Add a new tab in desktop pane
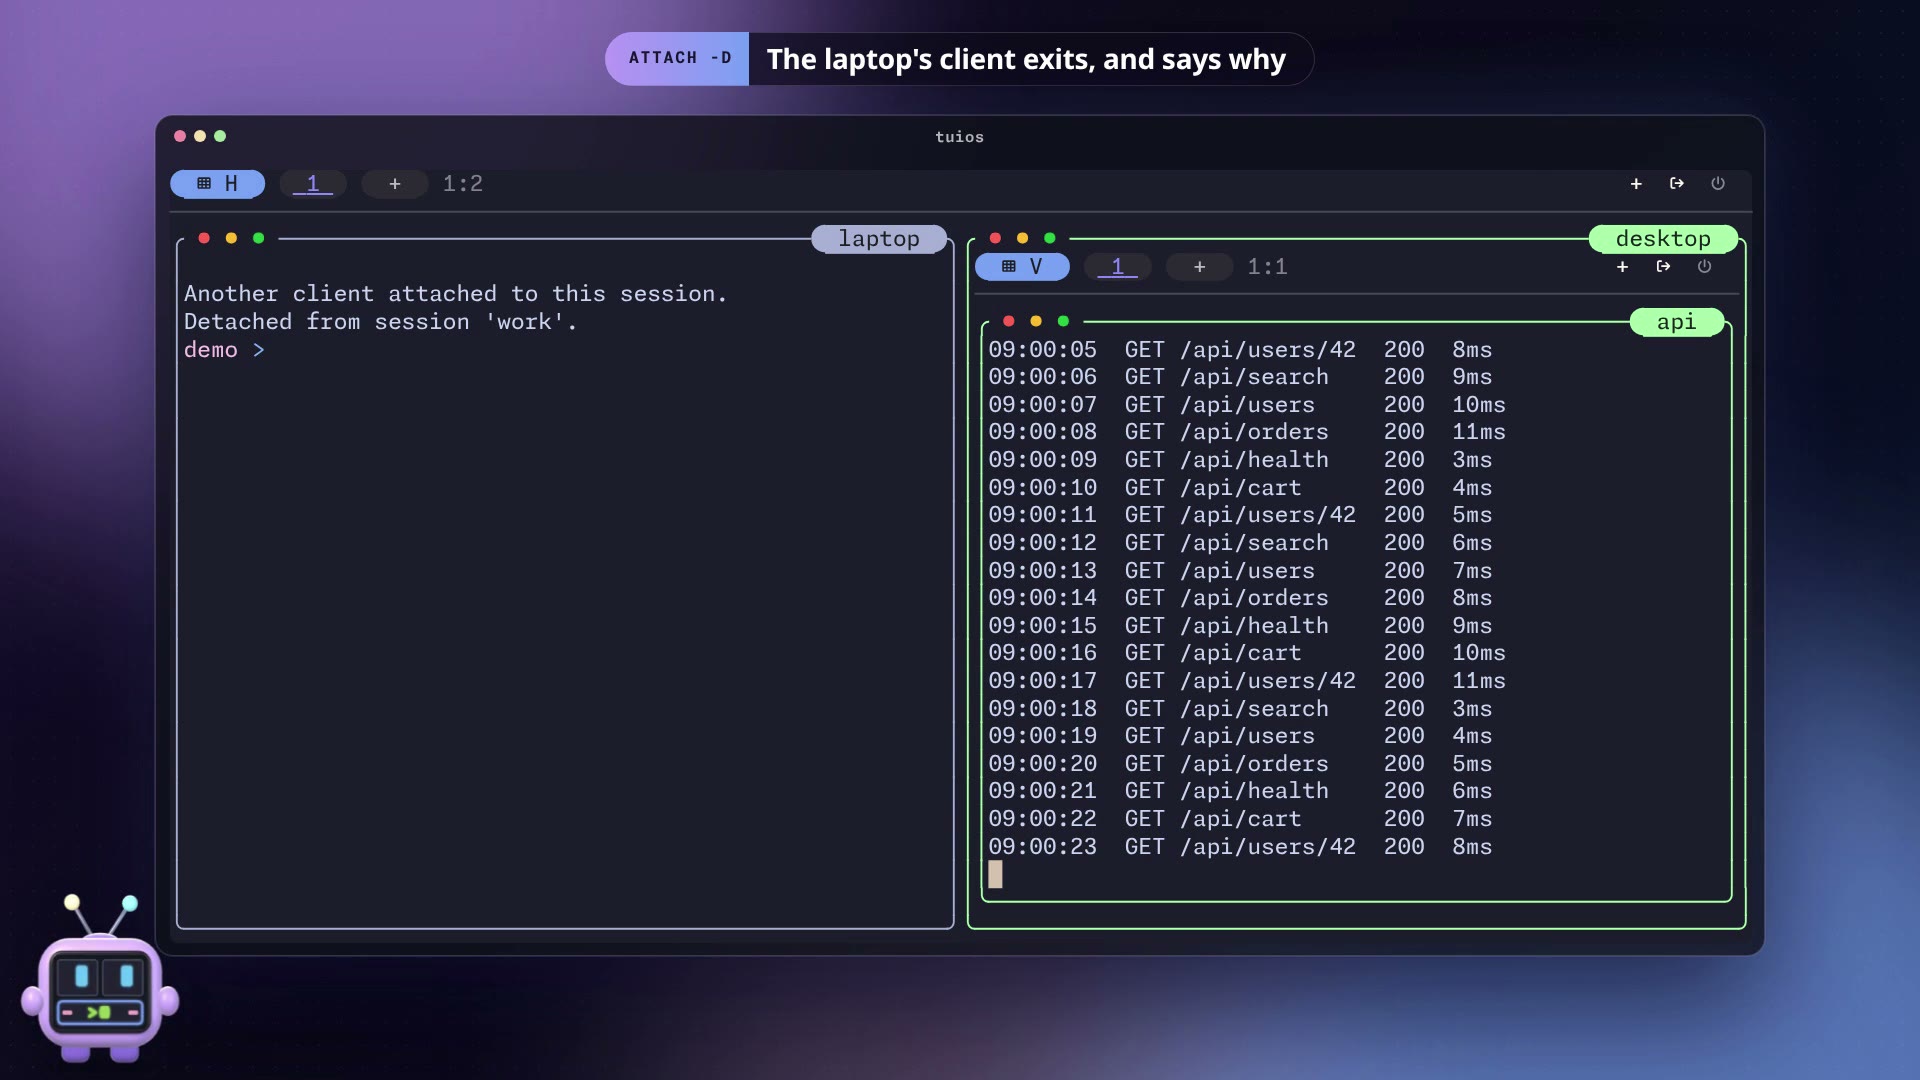The height and width of the screenshot is (1080, 1920). coord(1200,267)
